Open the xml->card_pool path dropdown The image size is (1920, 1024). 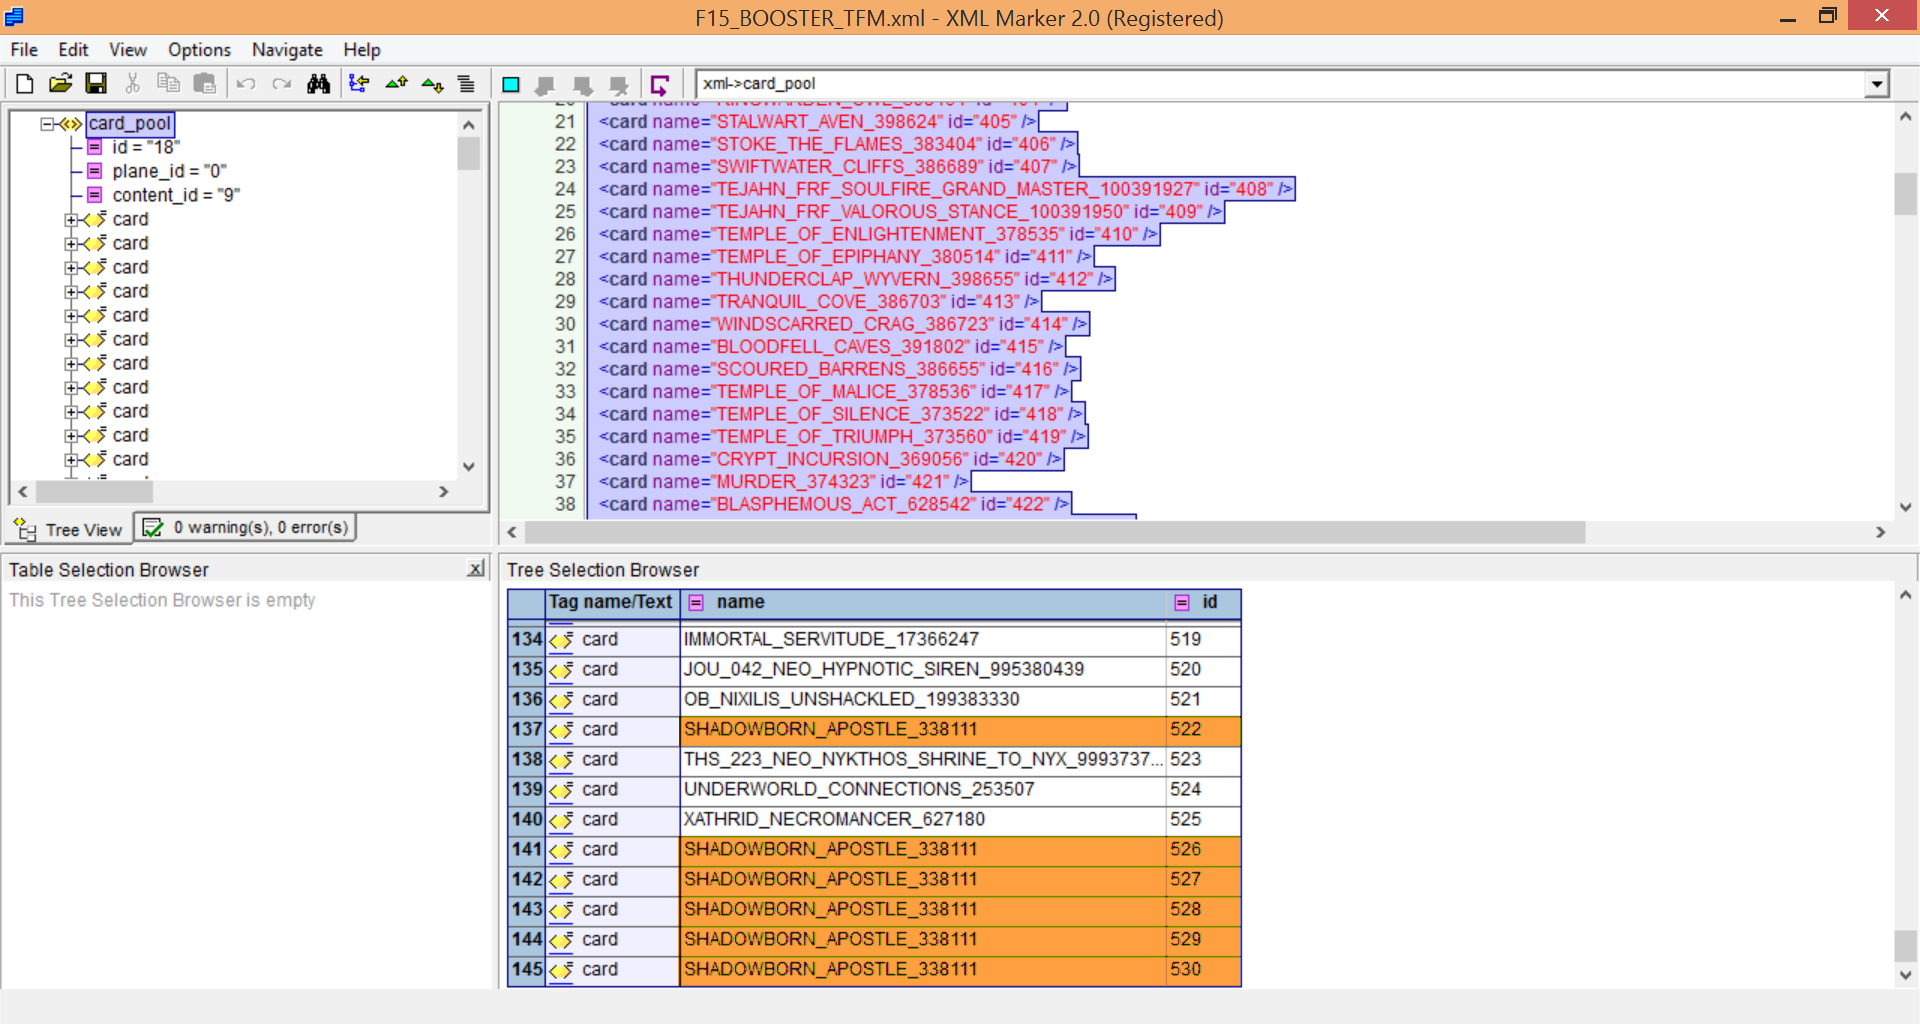click(x=1876, y=84)
